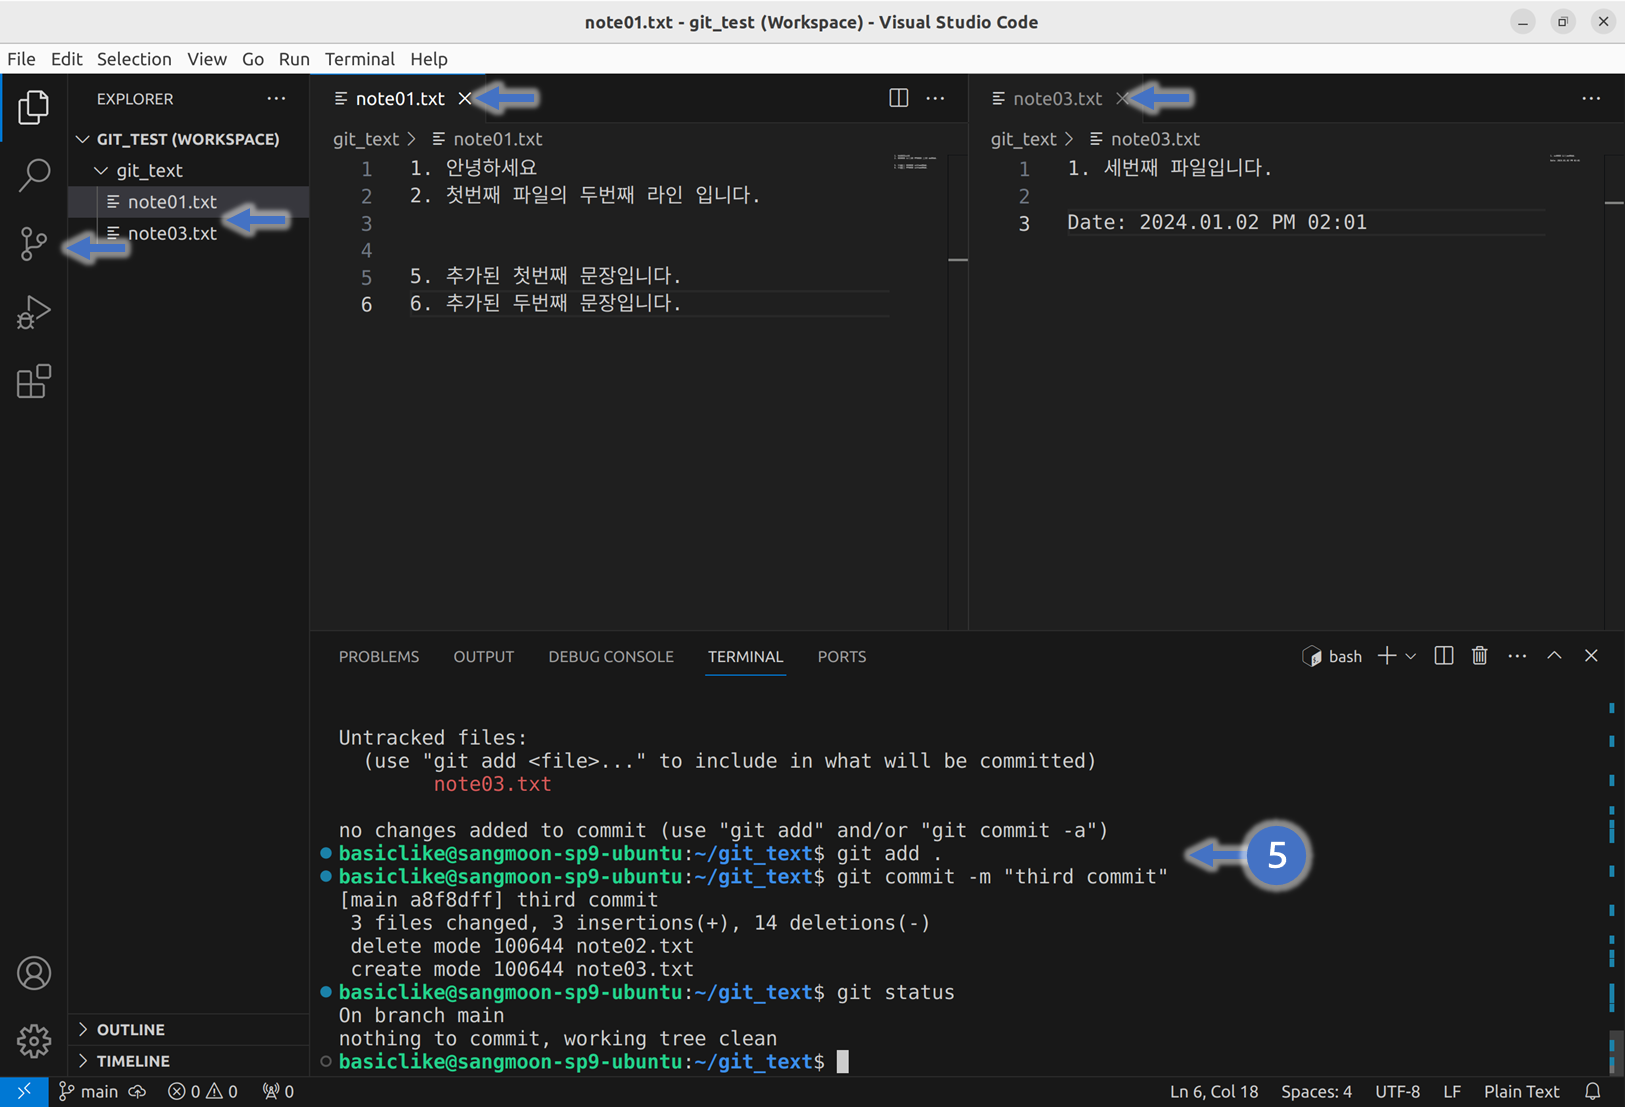Click note03.txt breadcrumb in right editor
Viewport: 1625px width, 1107px height.
pos(1155,139)
